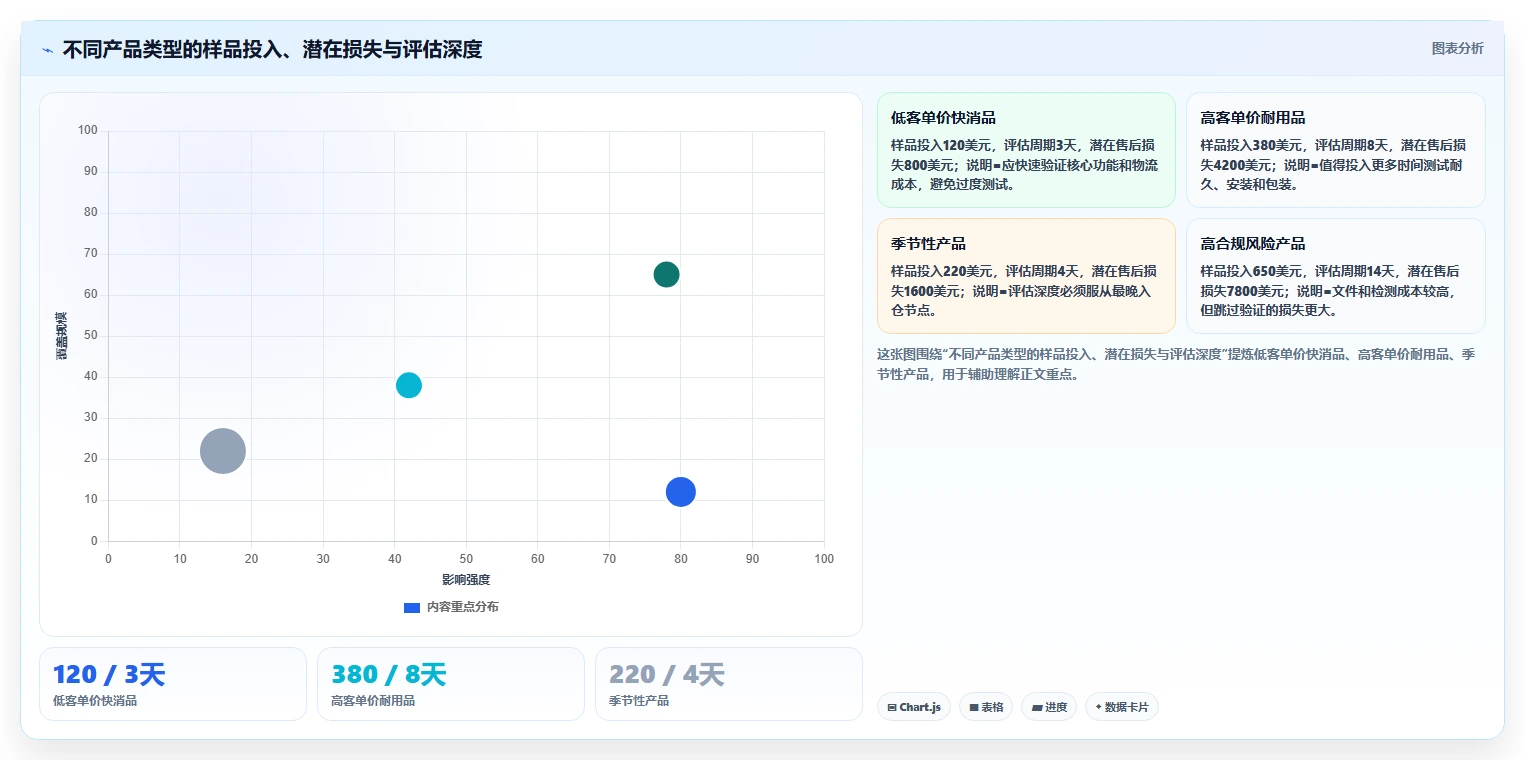The width and height of the screenshot is (1525, 760).
Task: Click the dark green bubble in the chart
Action: 666,274
